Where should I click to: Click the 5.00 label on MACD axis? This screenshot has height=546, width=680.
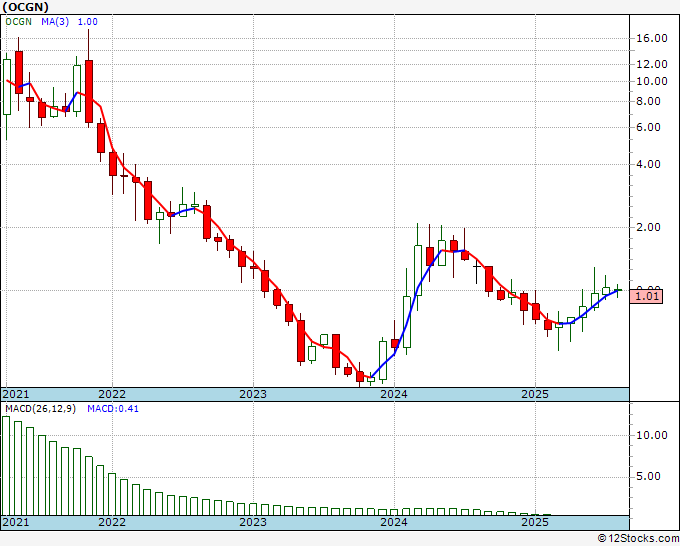648,477
